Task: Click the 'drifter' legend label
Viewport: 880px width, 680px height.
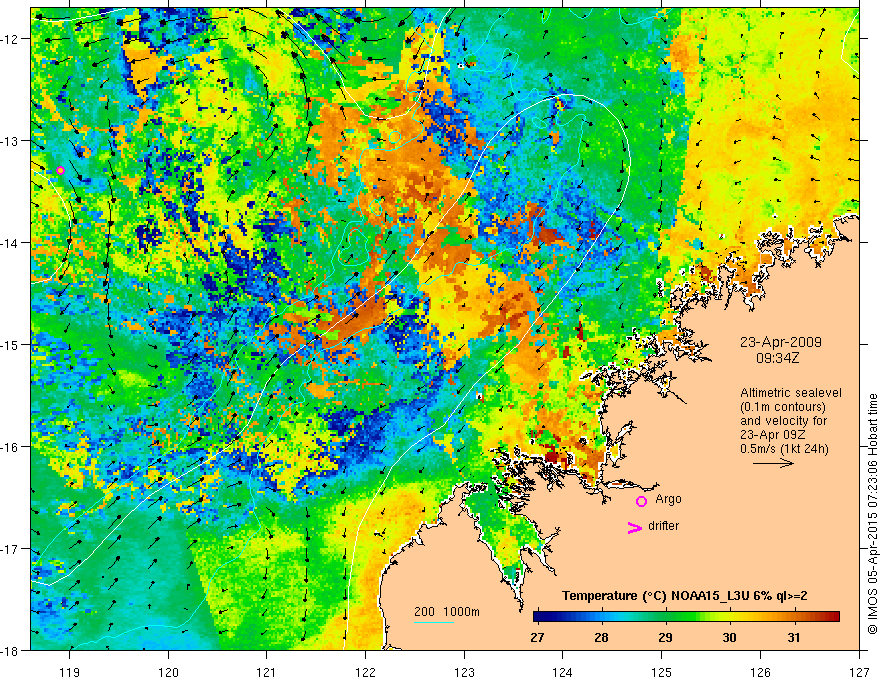Action: point(663,526)
